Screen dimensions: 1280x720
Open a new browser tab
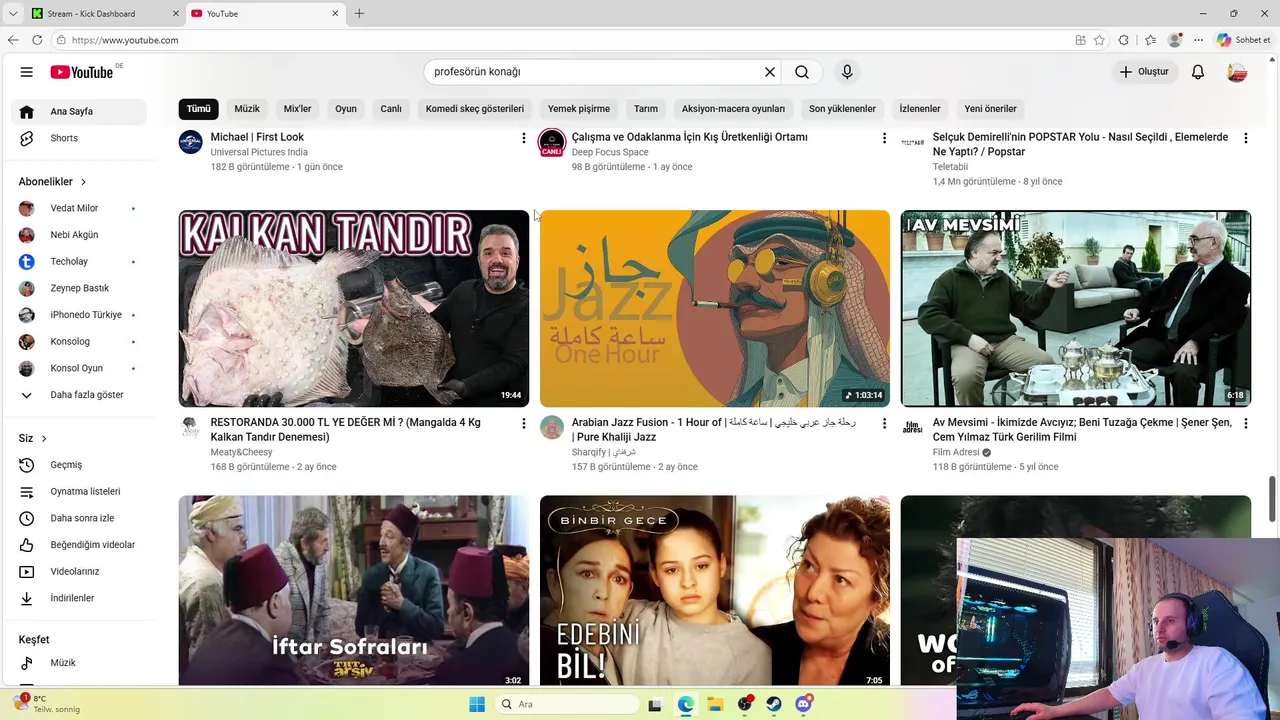(x=359, y=13)
